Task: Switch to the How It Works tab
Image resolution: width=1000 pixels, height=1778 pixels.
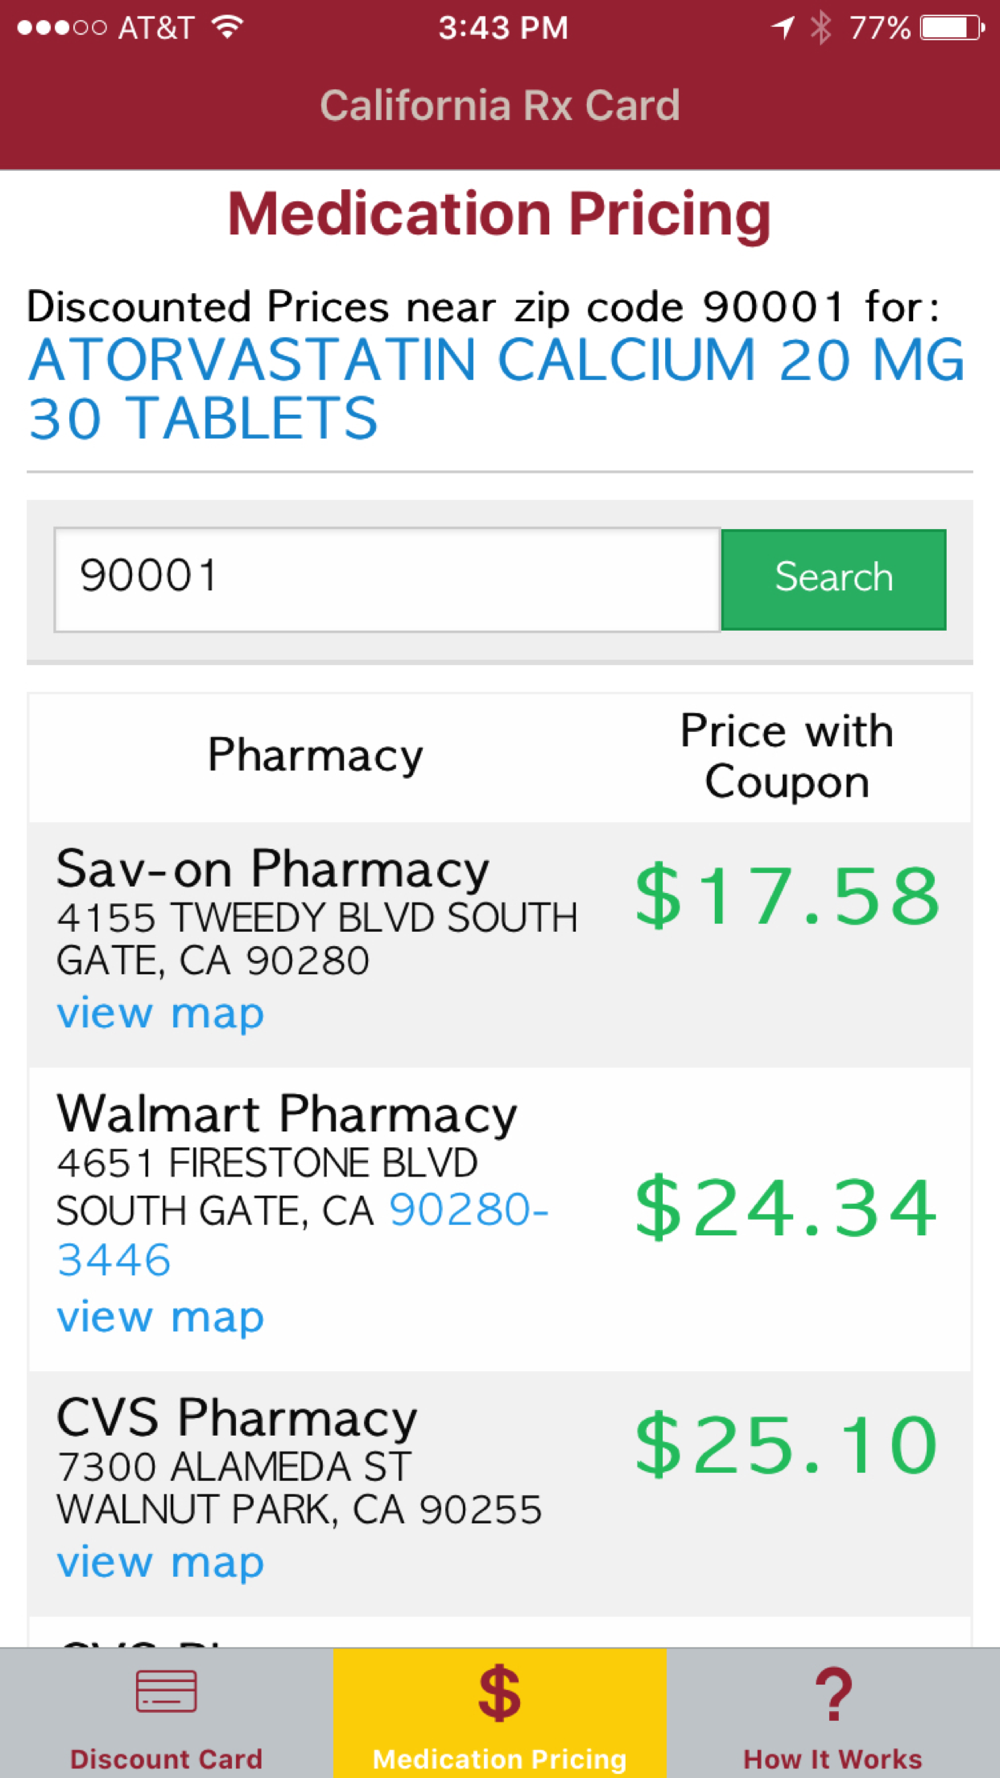Action: (x=833, y=1758)
